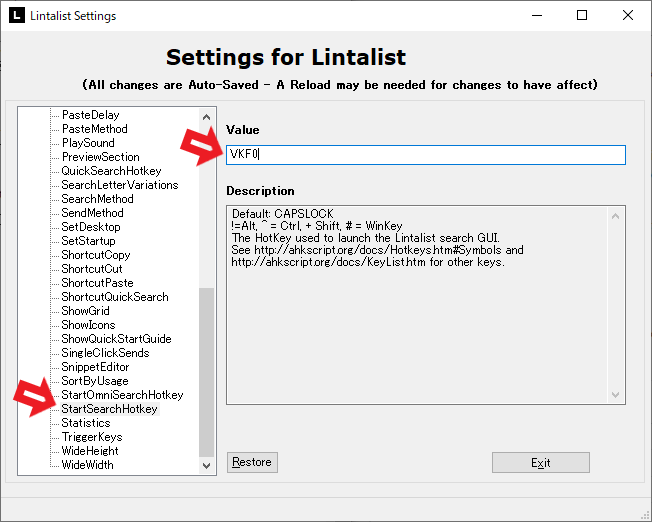The width and height of the screenshot is (652, 522).
Task: Click the settings tree scrollbar thumb
Action: (x=207, y=373)
